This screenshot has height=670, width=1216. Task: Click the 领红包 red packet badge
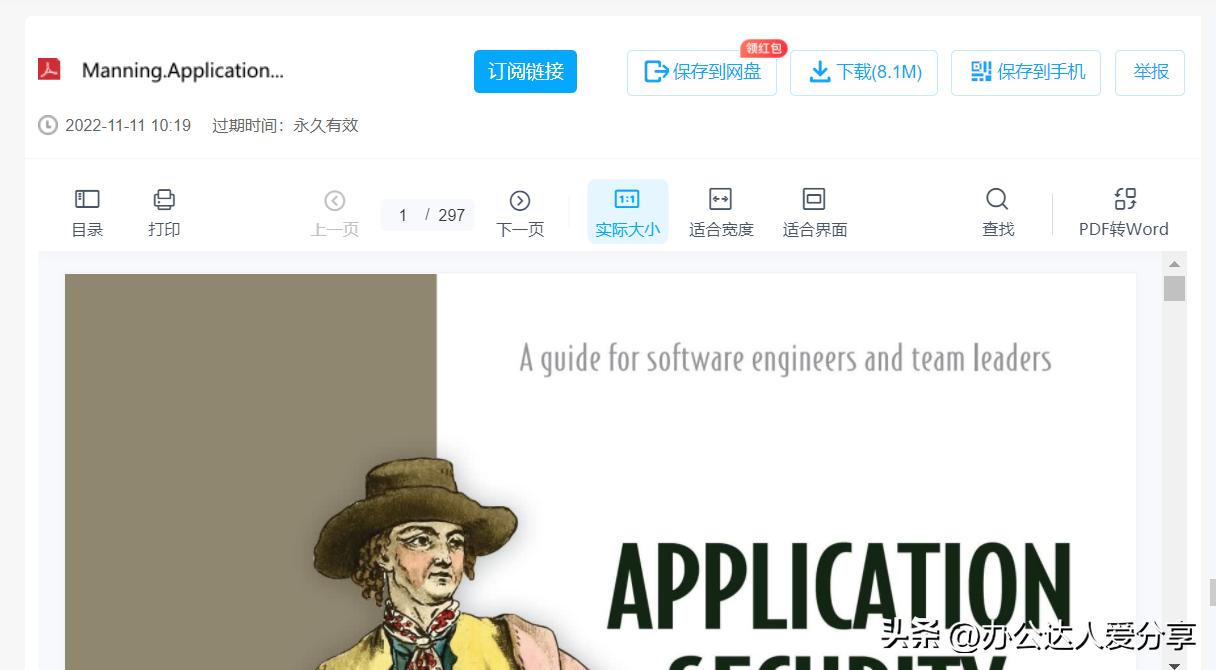(762, 47)
